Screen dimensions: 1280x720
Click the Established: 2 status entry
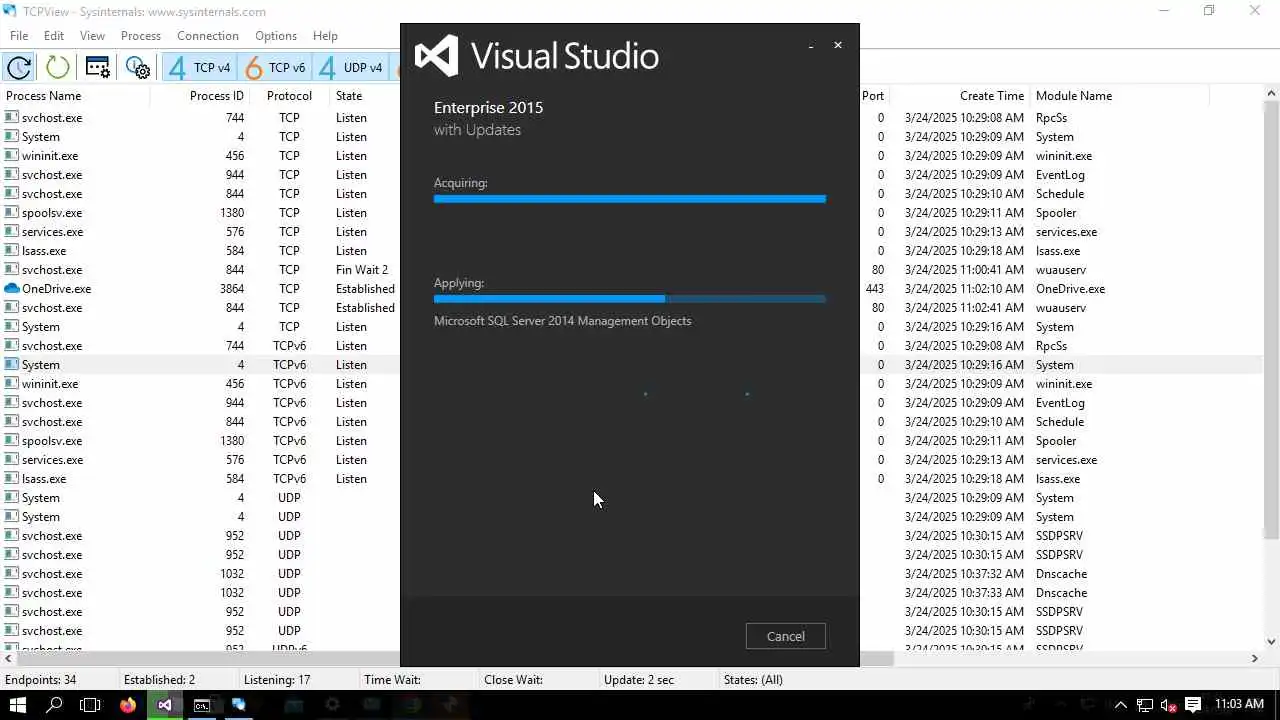pos(159,680)
